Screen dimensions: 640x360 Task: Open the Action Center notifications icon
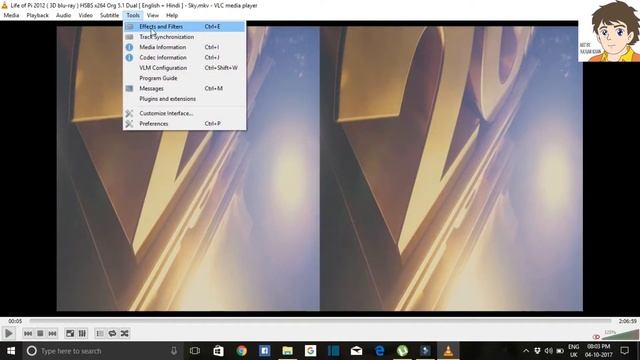624,351
